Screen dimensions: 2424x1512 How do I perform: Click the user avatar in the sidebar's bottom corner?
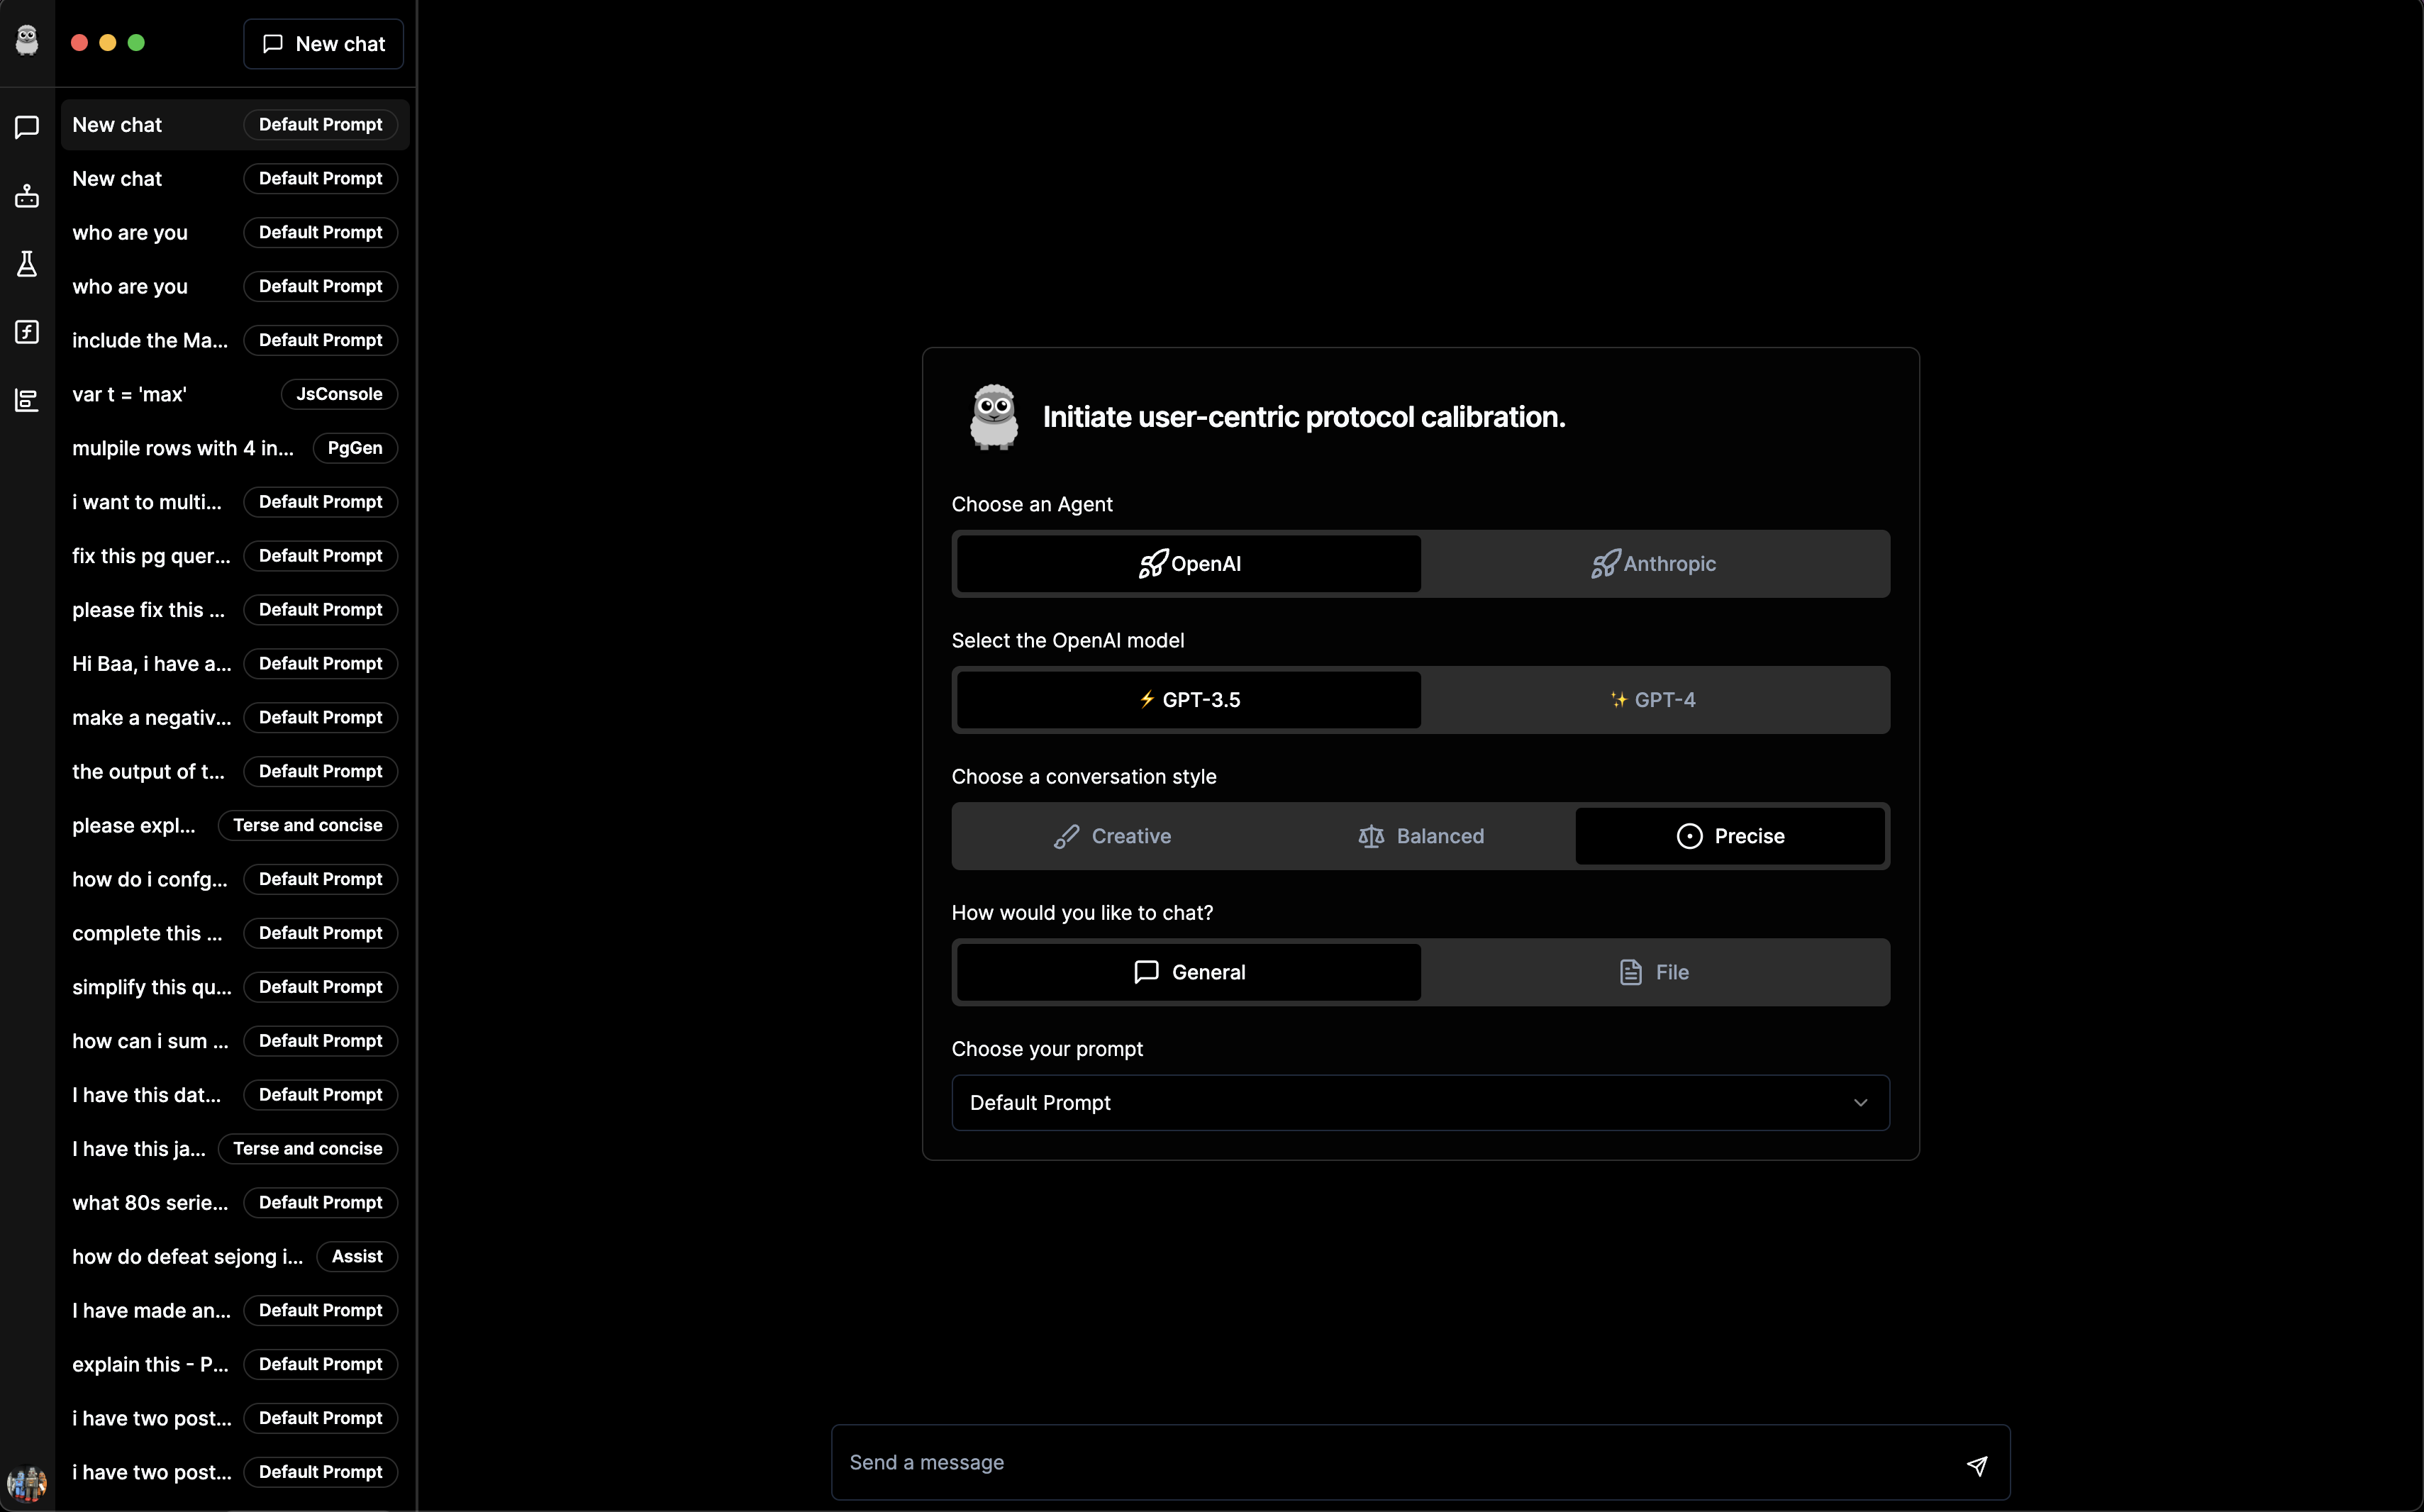coord(27,1483)
